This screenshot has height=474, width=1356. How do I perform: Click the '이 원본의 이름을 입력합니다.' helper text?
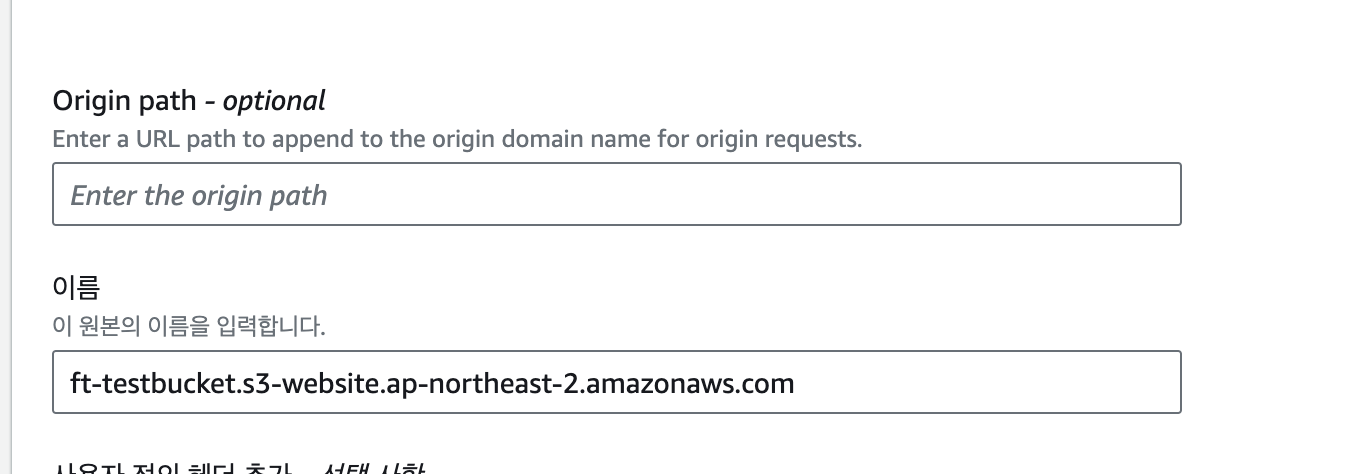189,326
